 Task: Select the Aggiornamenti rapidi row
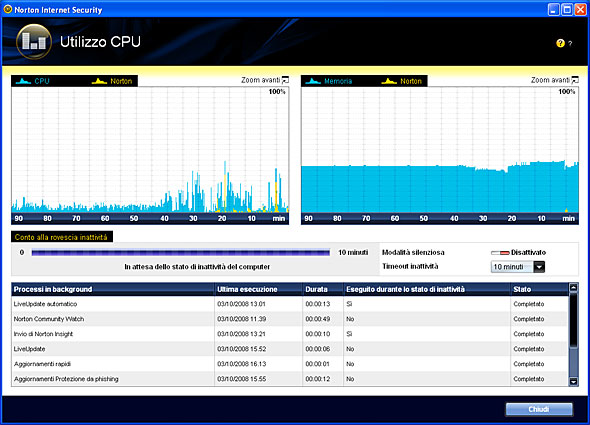click(289, 364)
